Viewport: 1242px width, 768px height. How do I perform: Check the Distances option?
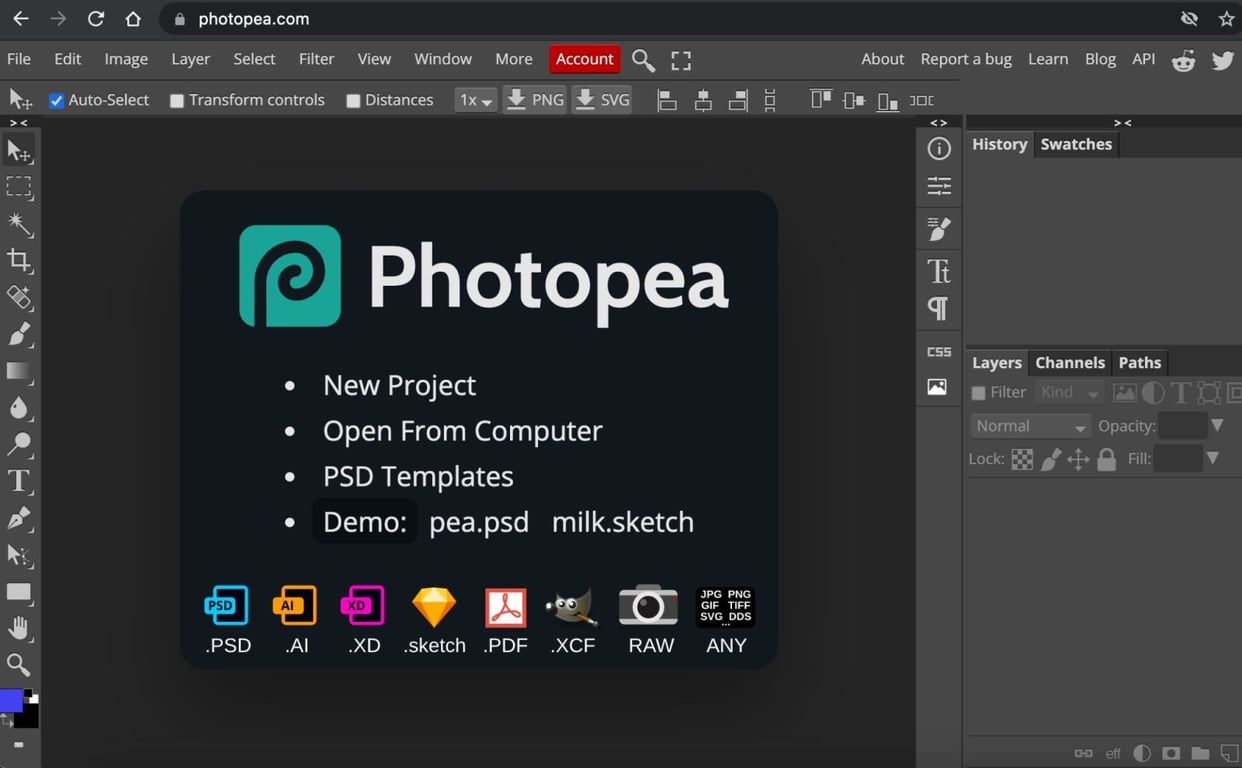click(x=352, y=99)
